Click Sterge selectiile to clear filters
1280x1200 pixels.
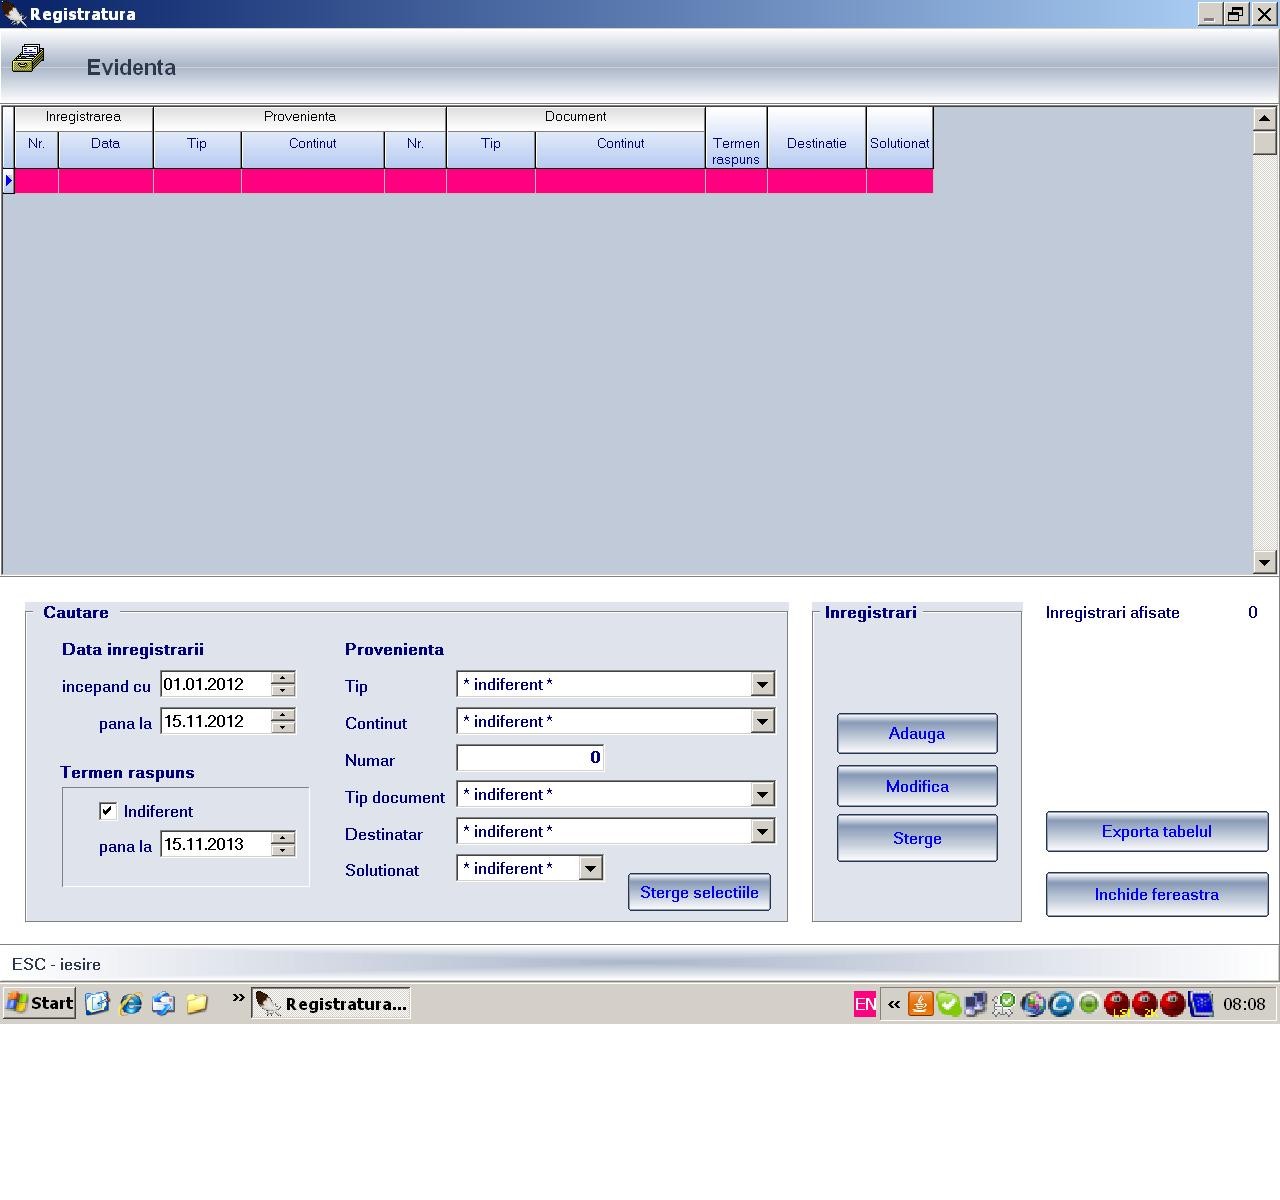(x=699, y=893)
